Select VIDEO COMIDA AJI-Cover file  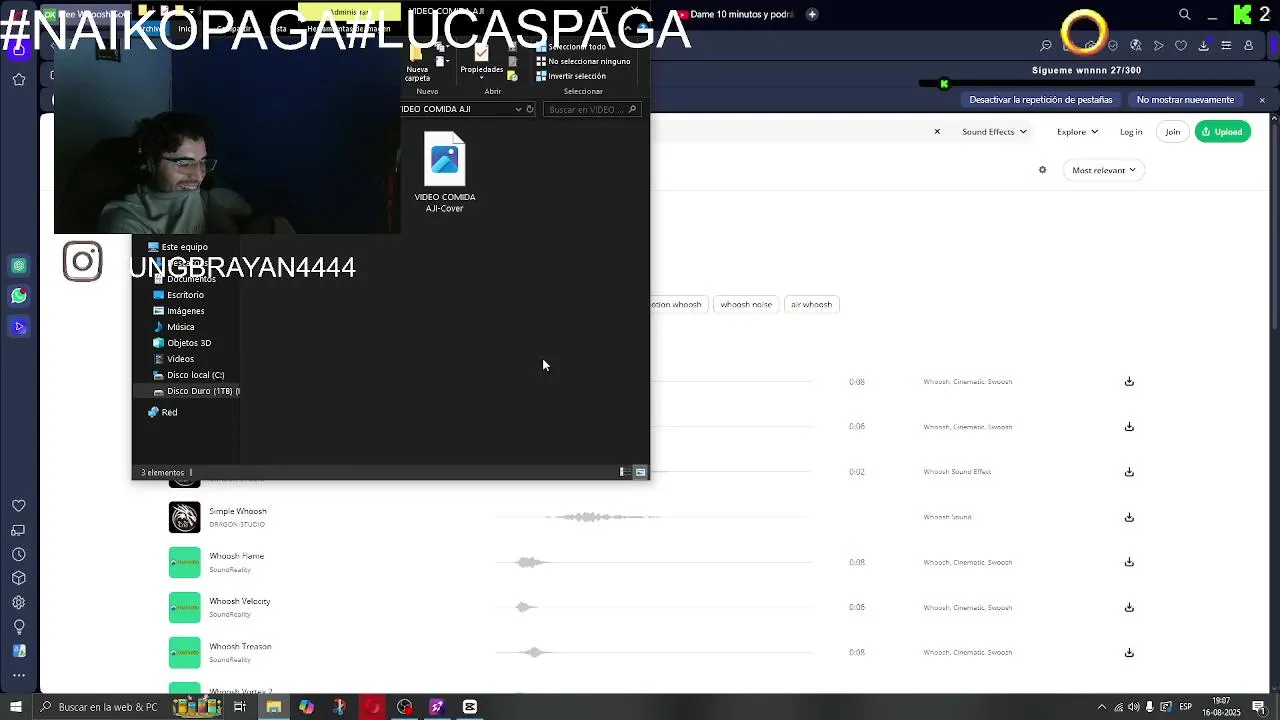445,172
